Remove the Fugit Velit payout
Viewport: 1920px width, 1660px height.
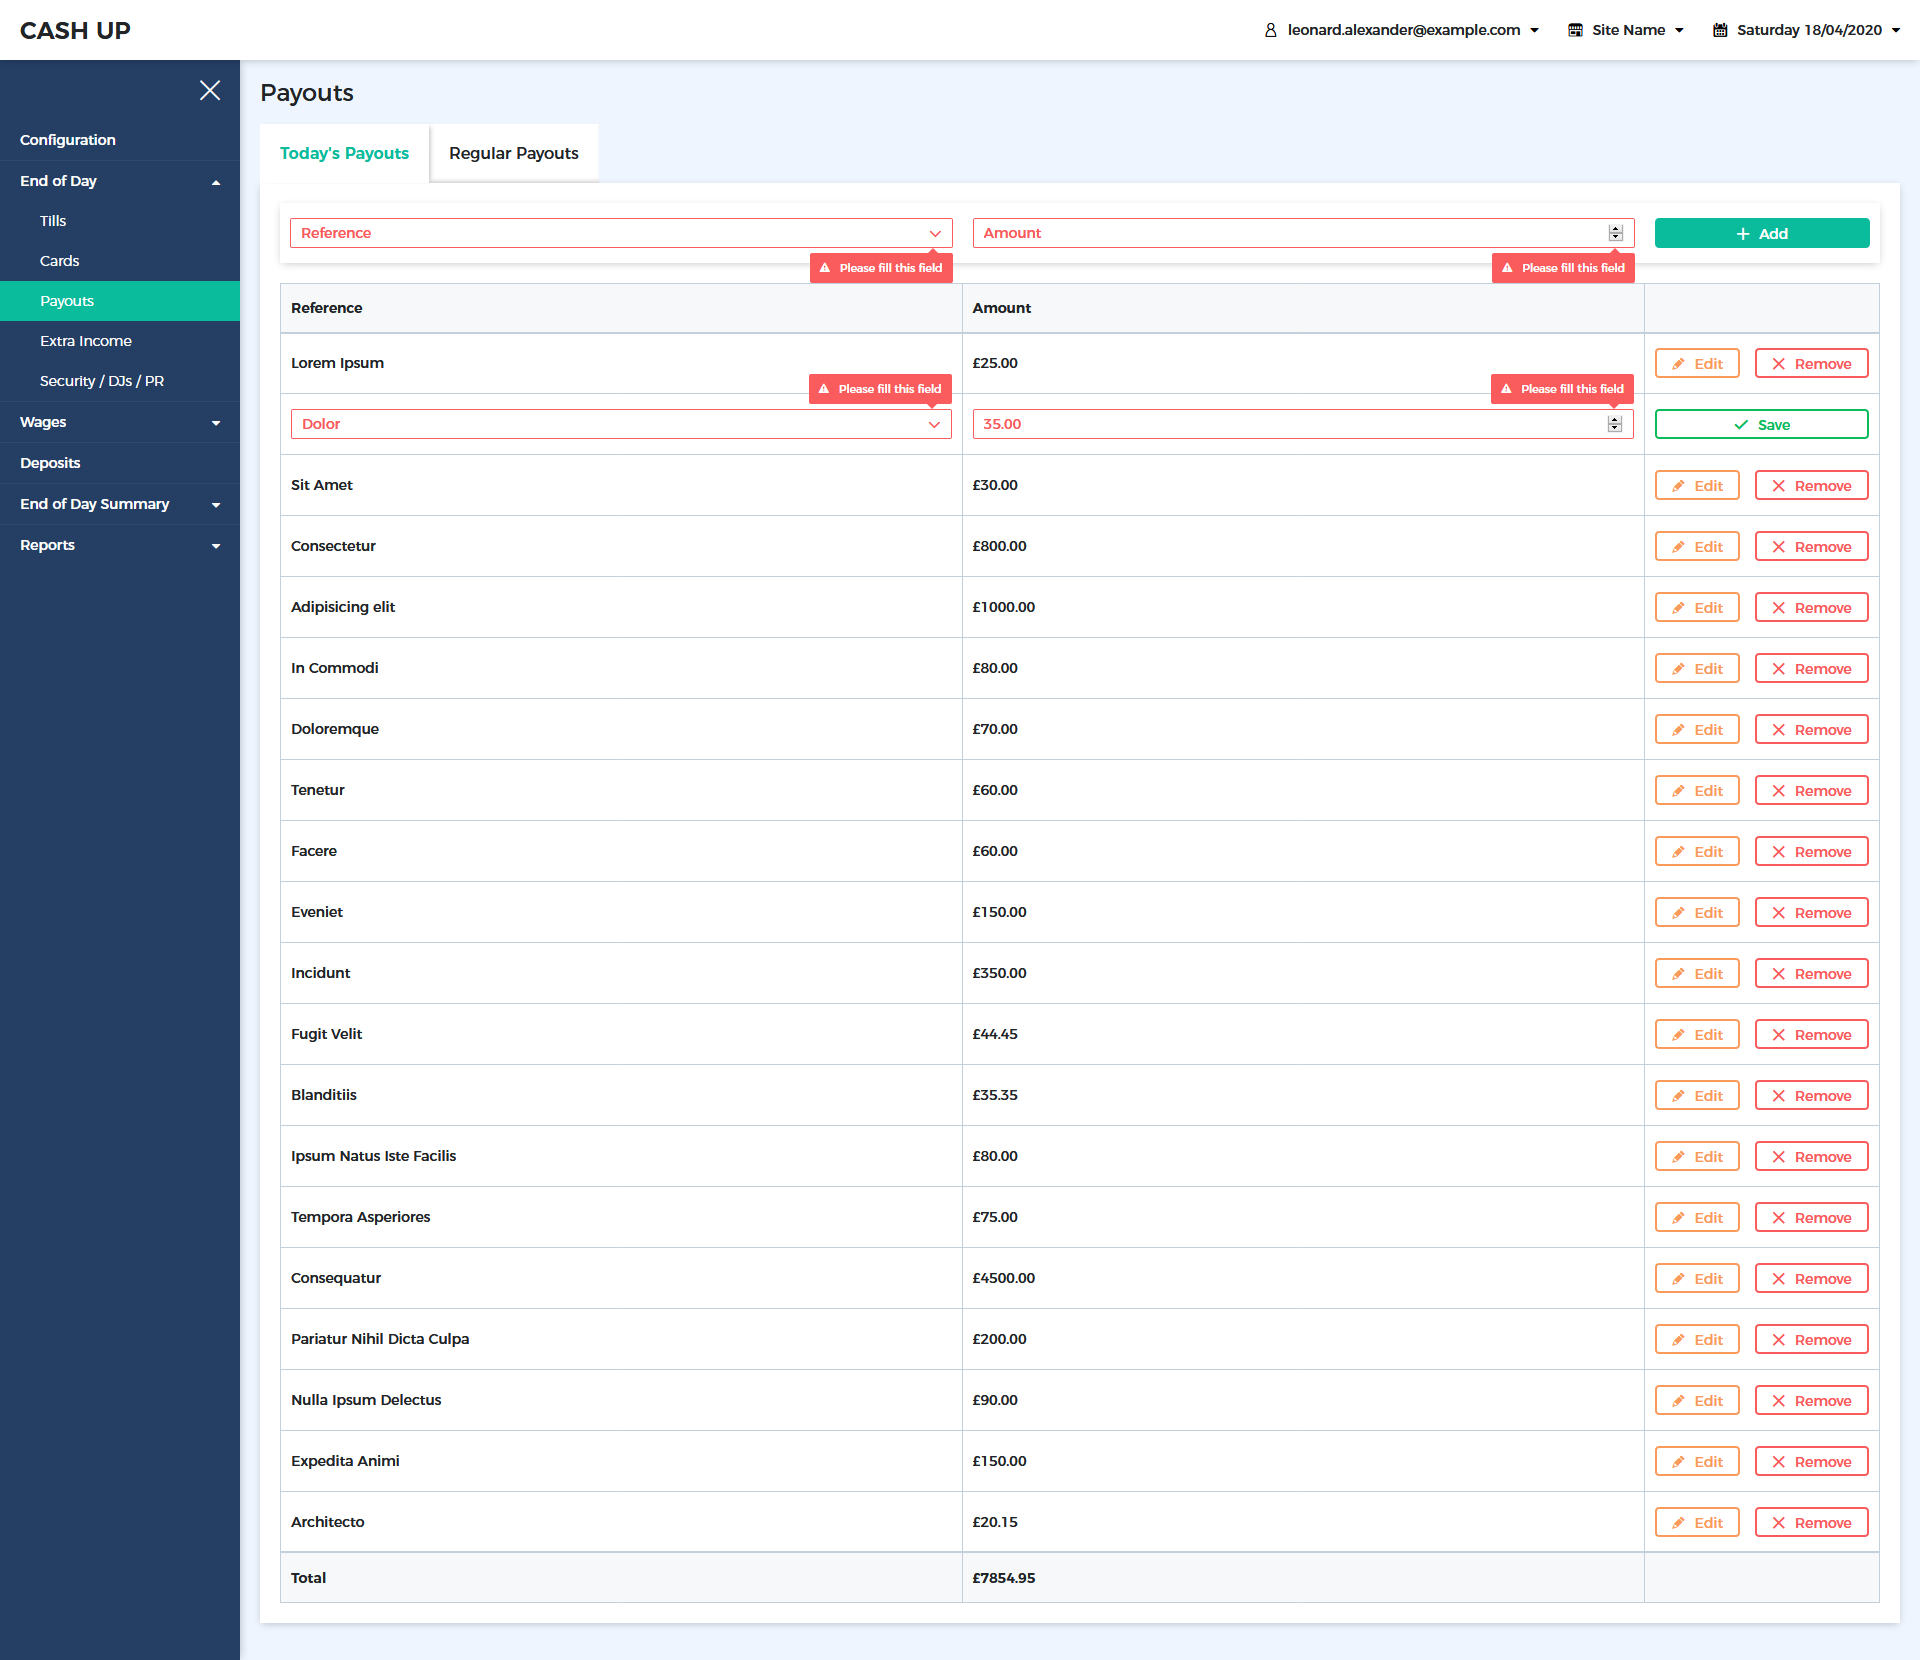pos(1811,1035)
